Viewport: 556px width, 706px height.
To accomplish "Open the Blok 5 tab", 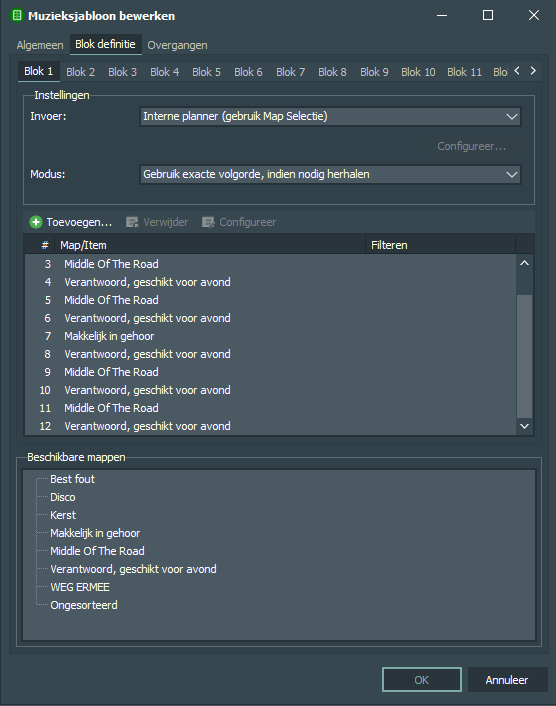I will point(206,72).
